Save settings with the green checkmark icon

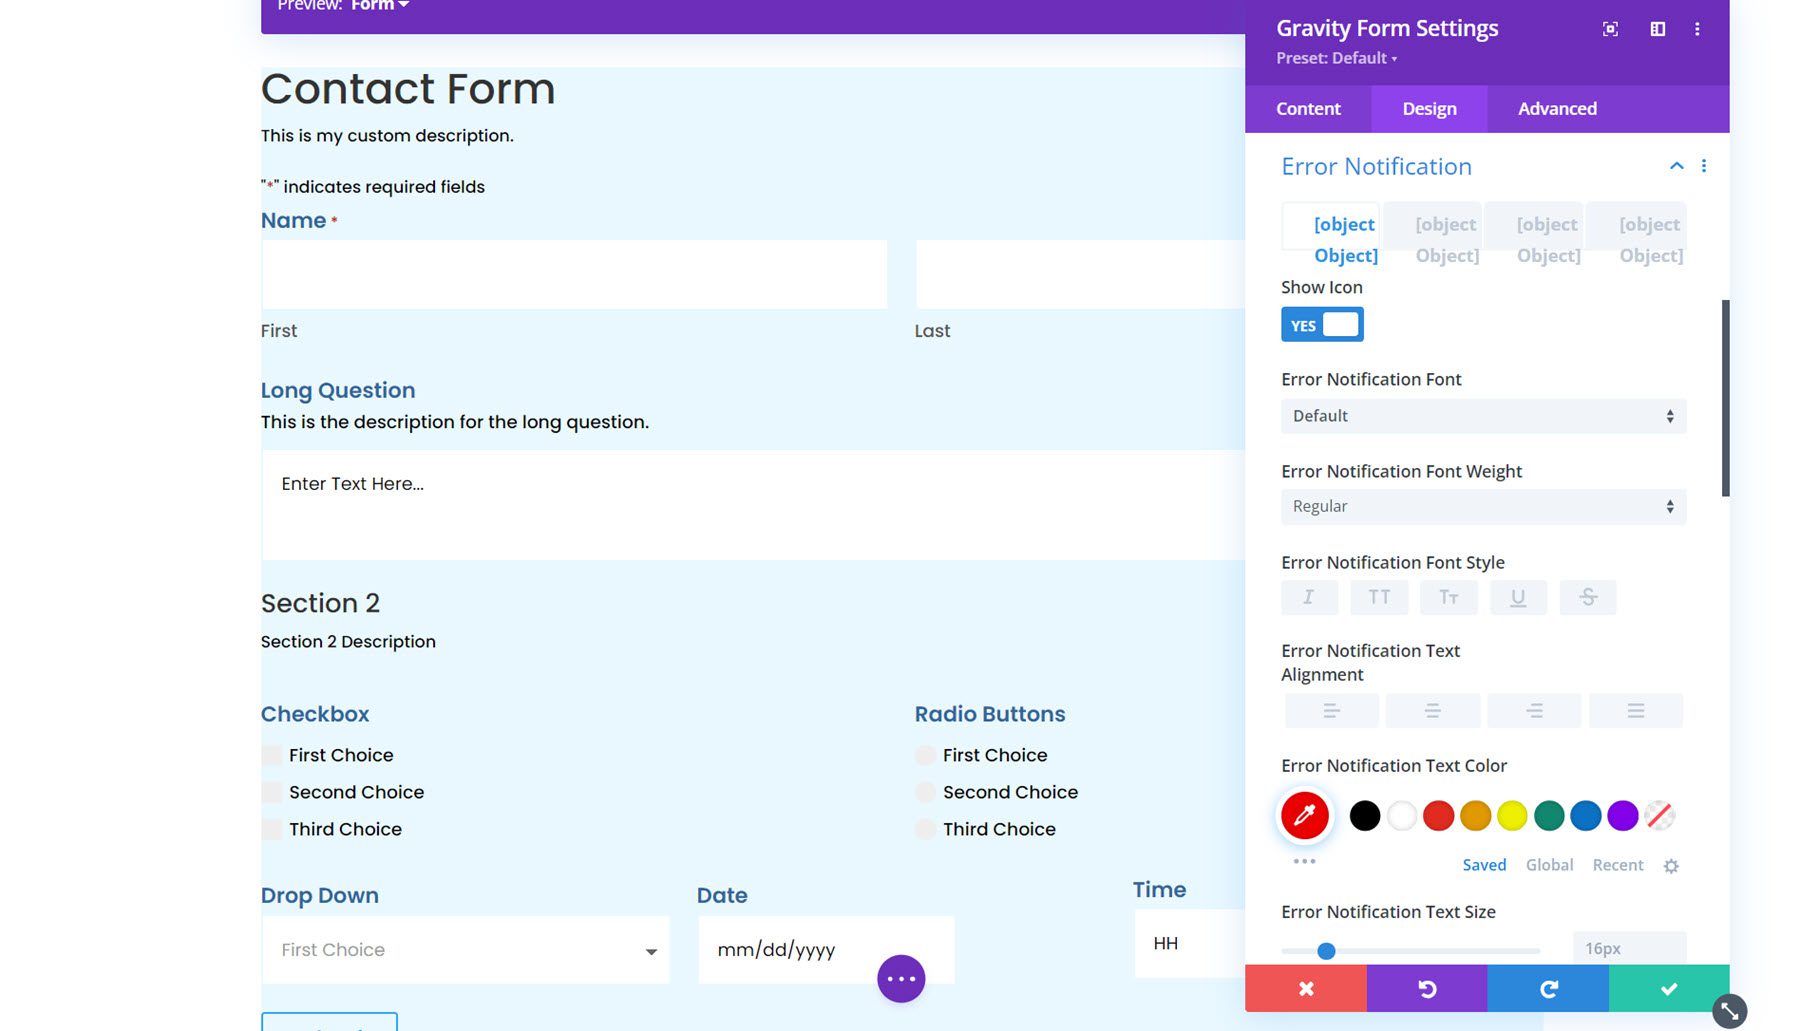1668,988
